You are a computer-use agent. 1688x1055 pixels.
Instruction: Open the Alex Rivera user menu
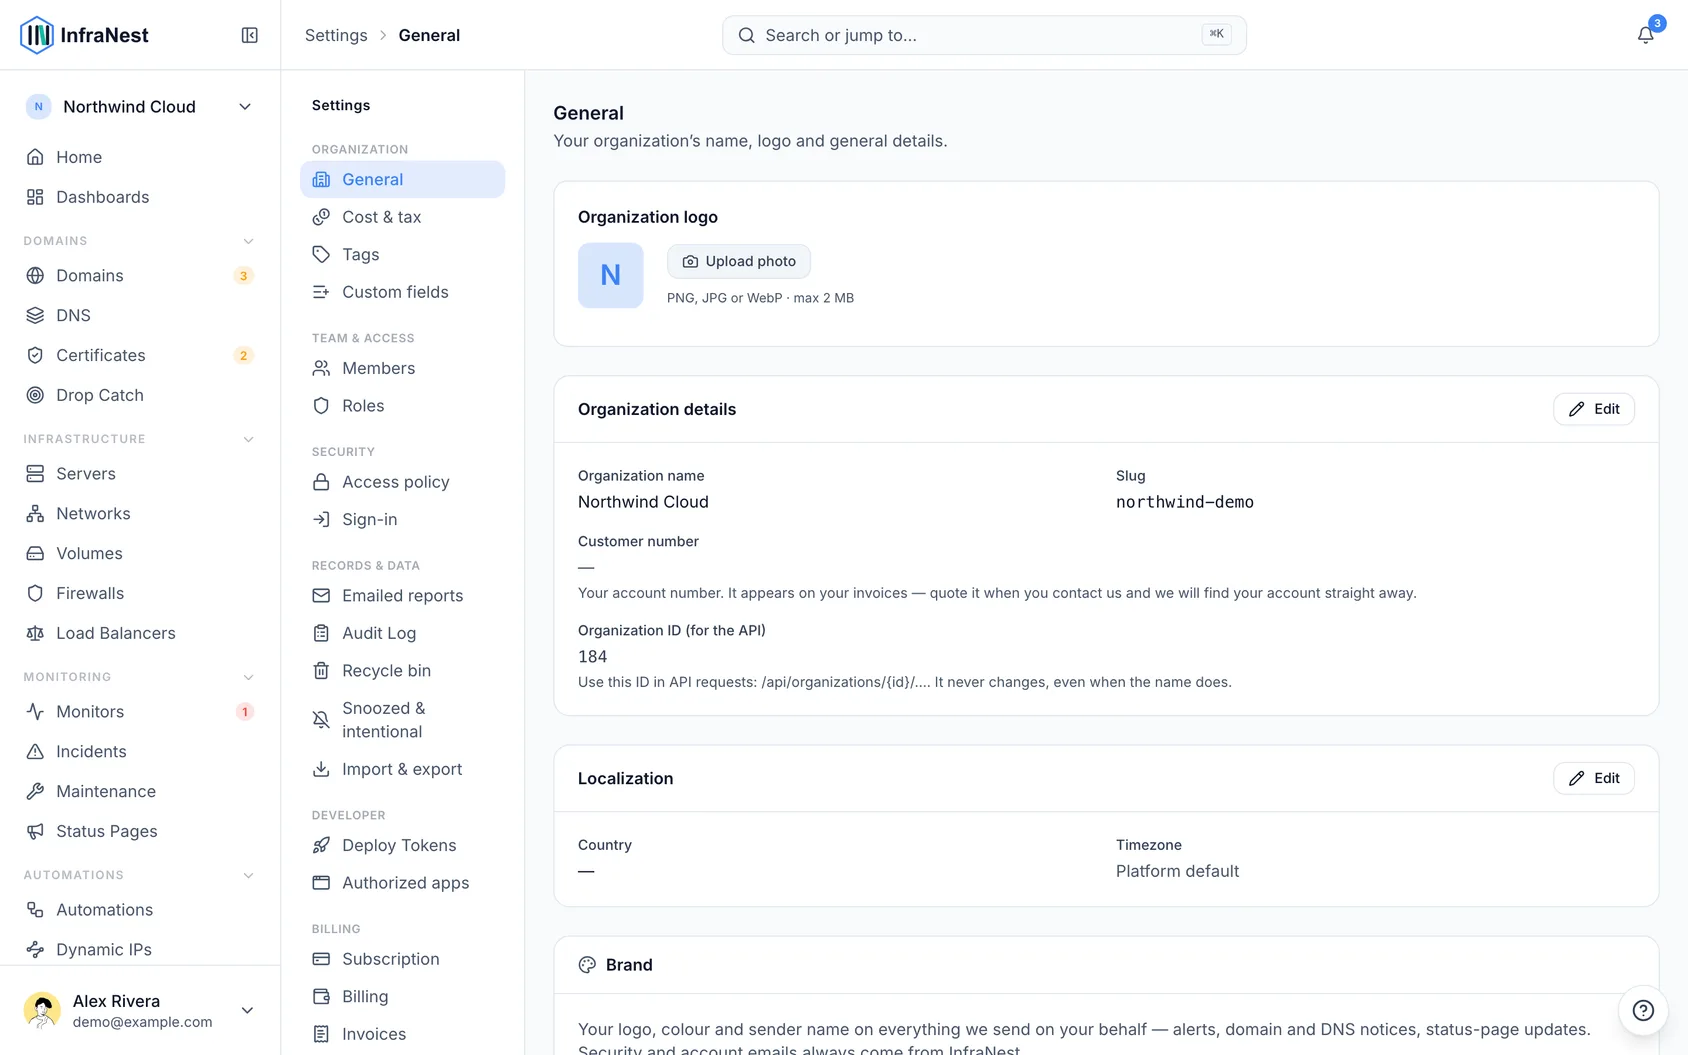pyautogui.click(x=140, y=1010)
